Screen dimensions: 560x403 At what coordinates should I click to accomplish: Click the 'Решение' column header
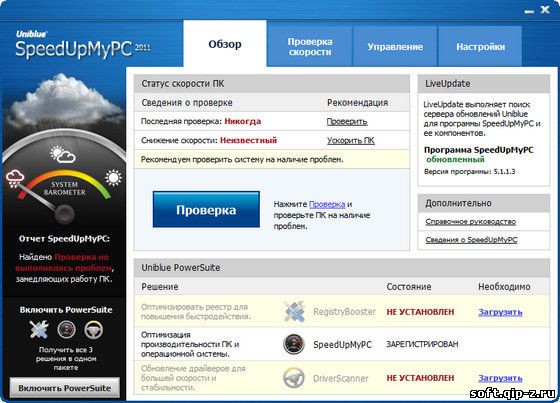click(160, 287)
